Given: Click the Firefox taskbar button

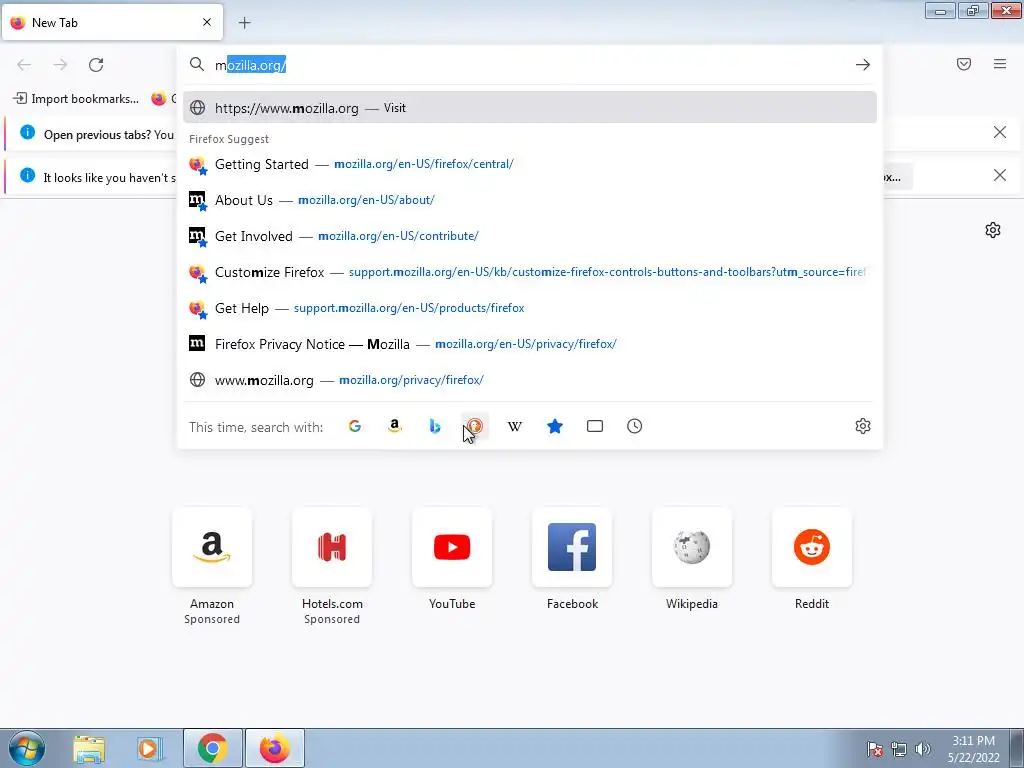Looking at the screenshot, I should pos(275,748).
